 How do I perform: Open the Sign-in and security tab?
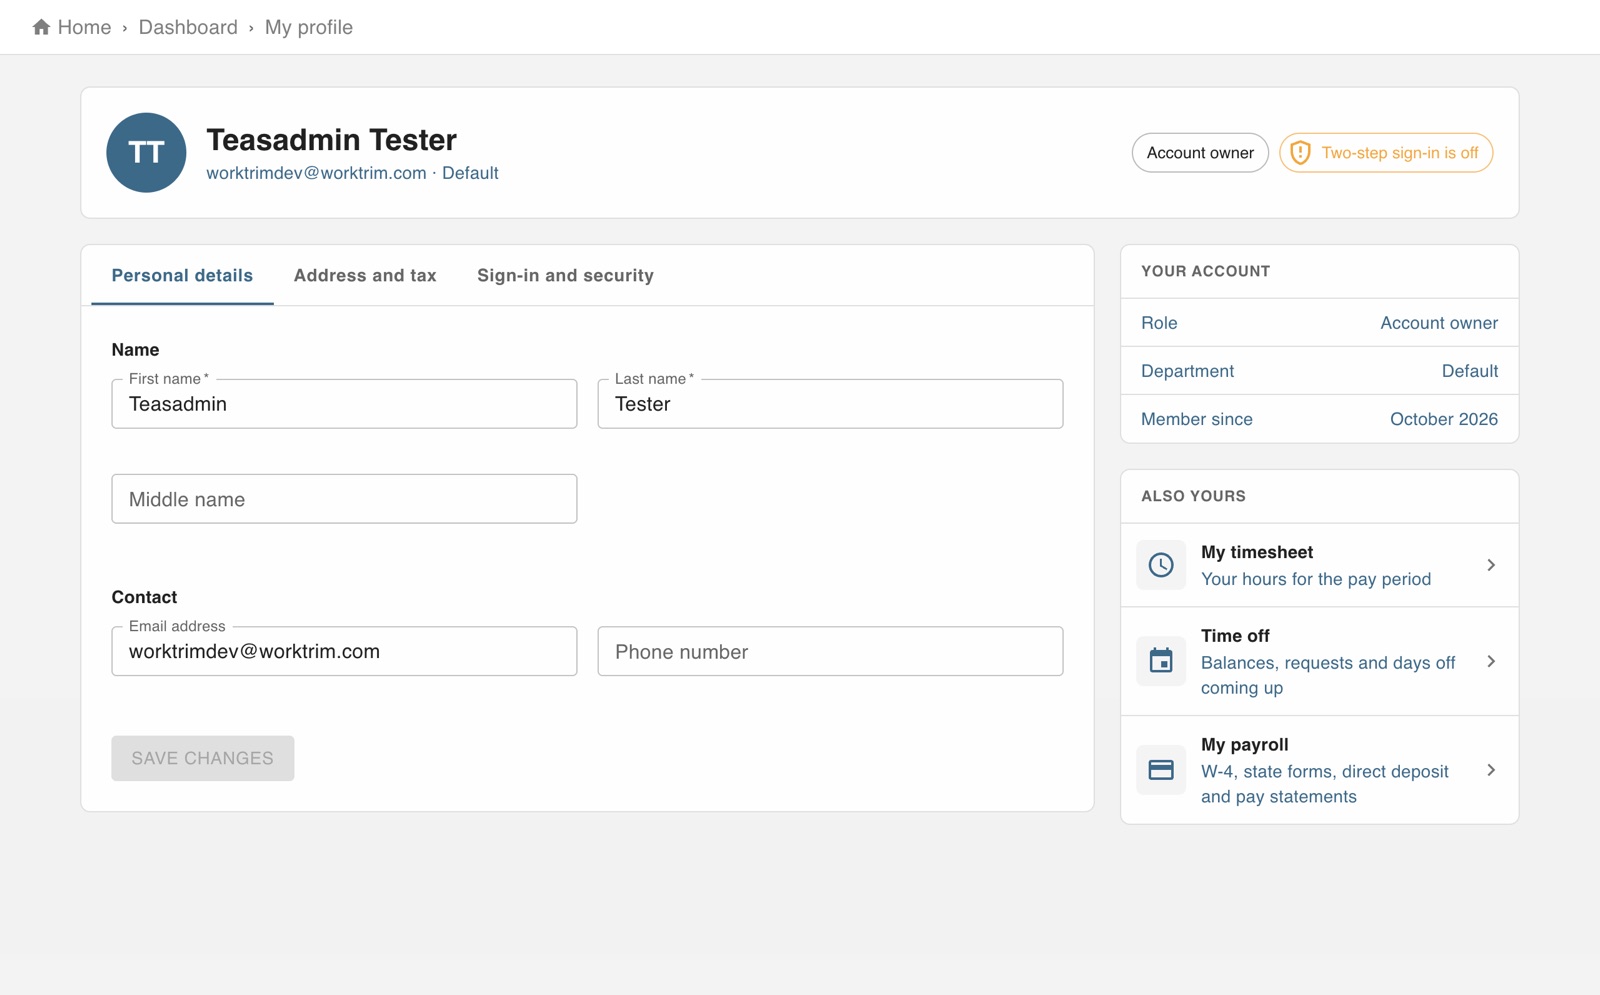tap(565, 275)
